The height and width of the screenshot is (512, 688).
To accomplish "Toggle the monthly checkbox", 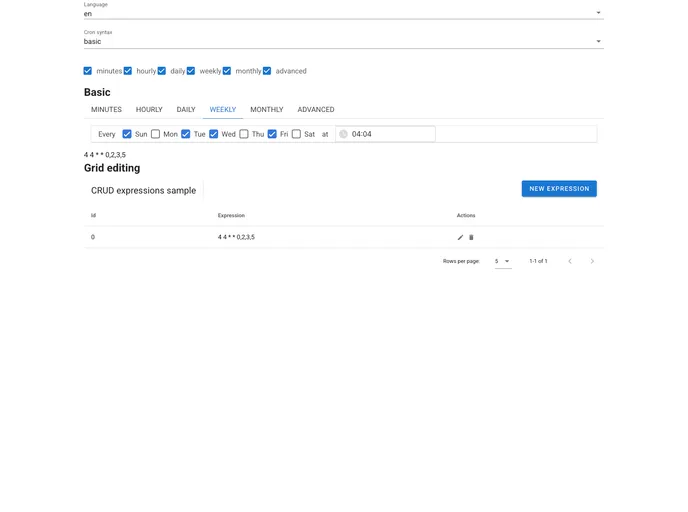I will 227,71.
